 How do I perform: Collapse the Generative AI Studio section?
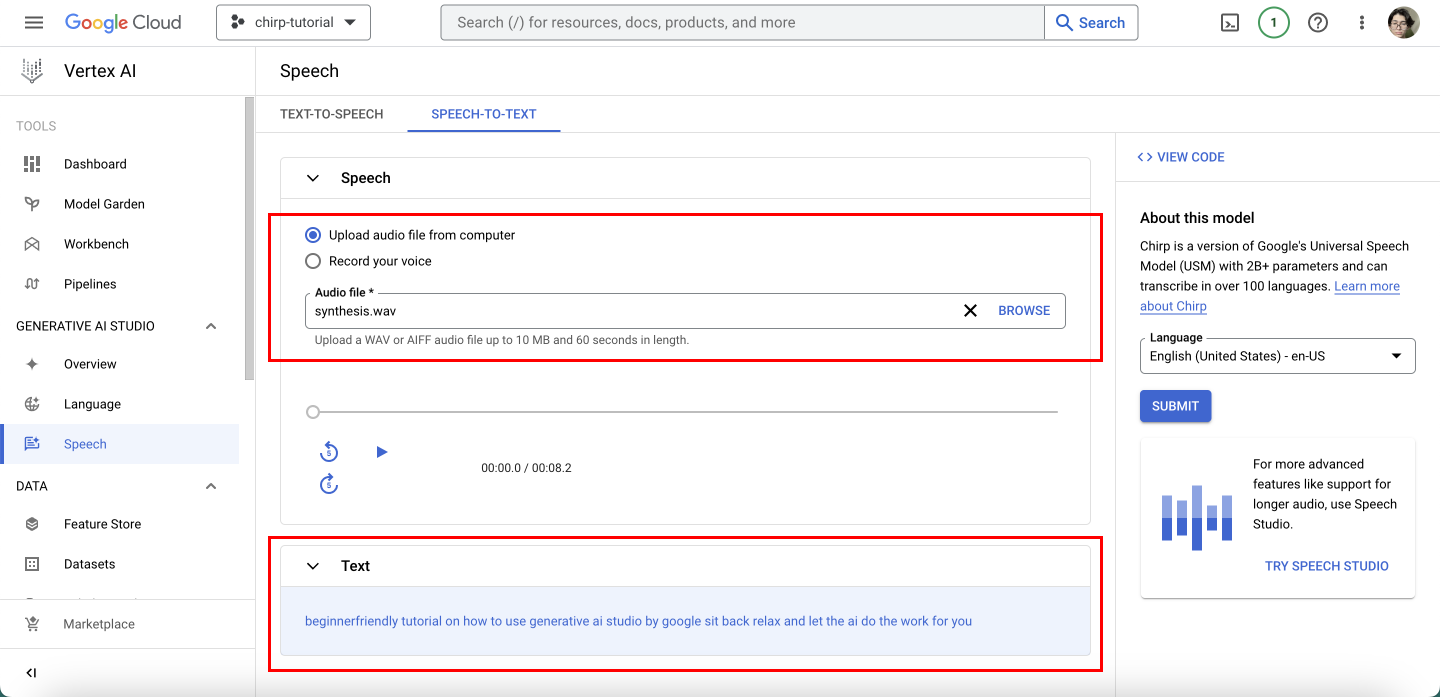click(211, 326)
